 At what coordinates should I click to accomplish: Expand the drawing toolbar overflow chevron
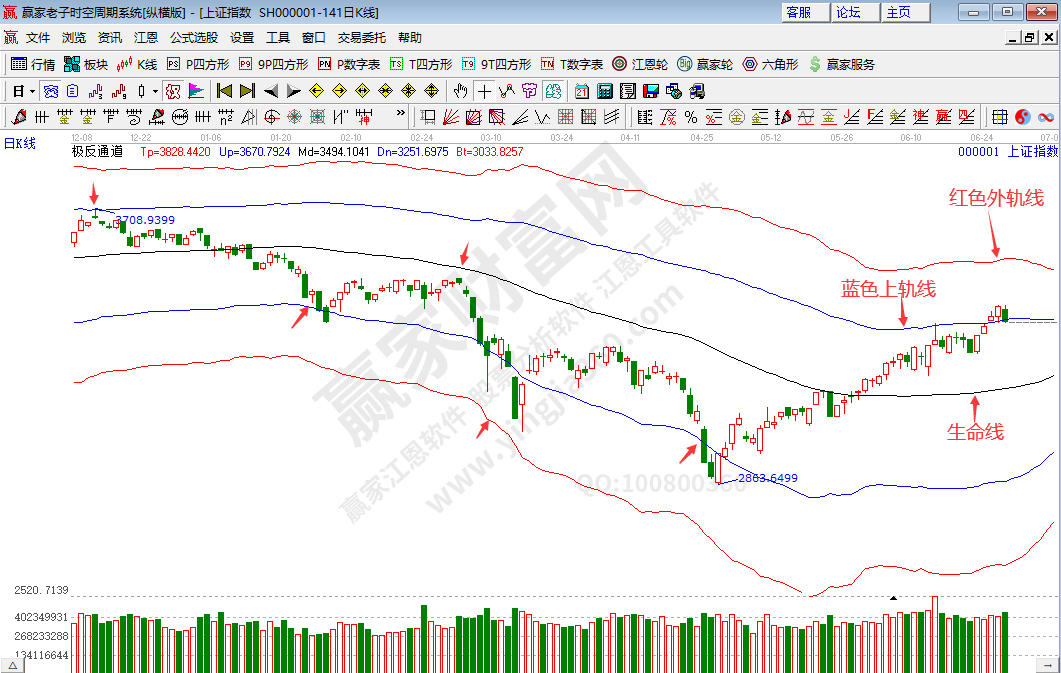(x=401, y=114)
